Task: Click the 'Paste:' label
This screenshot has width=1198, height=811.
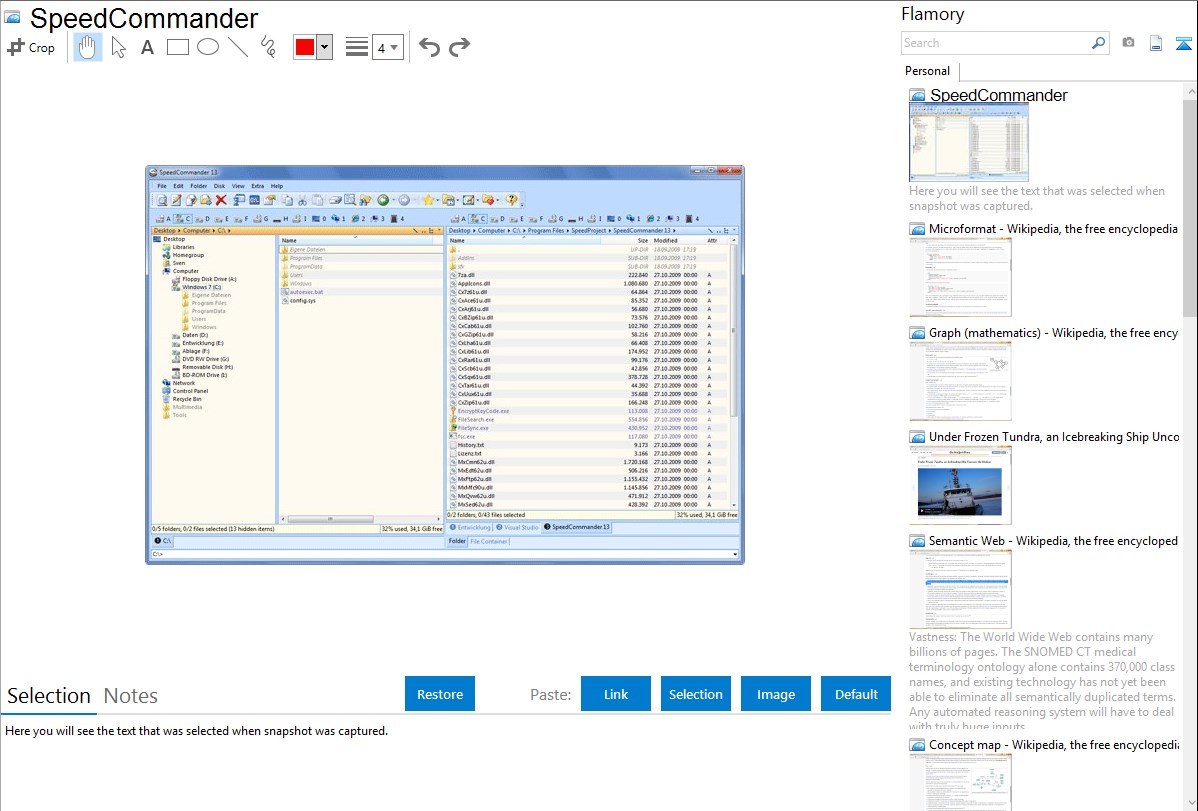Action: tap(550, 694)
